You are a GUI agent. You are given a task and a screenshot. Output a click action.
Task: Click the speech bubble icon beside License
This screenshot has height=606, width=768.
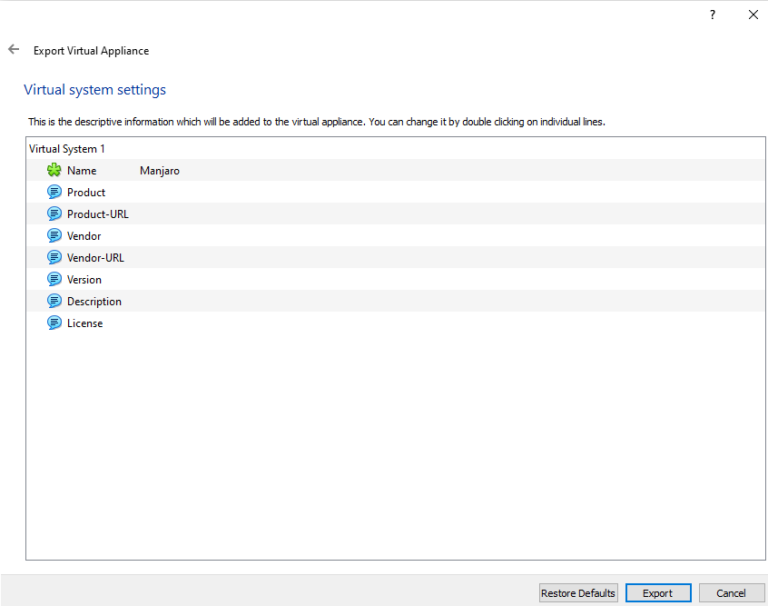tap(54, 323)
